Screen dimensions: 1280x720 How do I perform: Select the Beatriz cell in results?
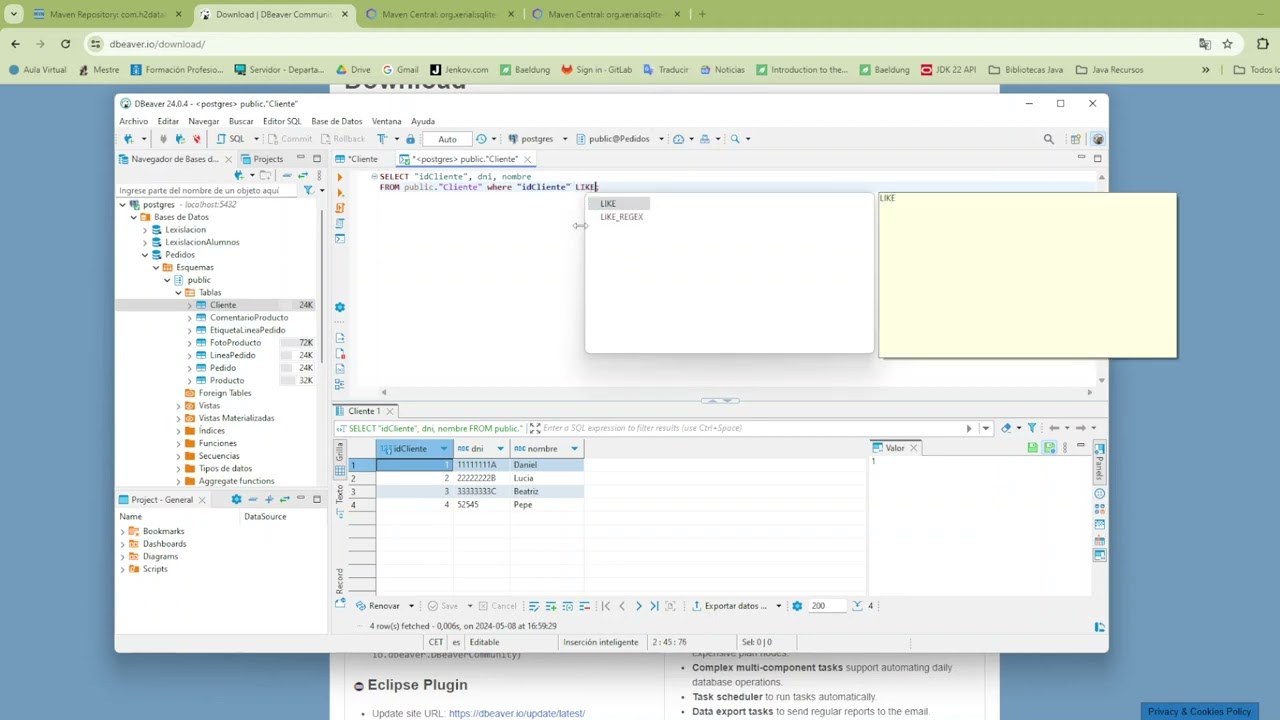tap(546, 491)
